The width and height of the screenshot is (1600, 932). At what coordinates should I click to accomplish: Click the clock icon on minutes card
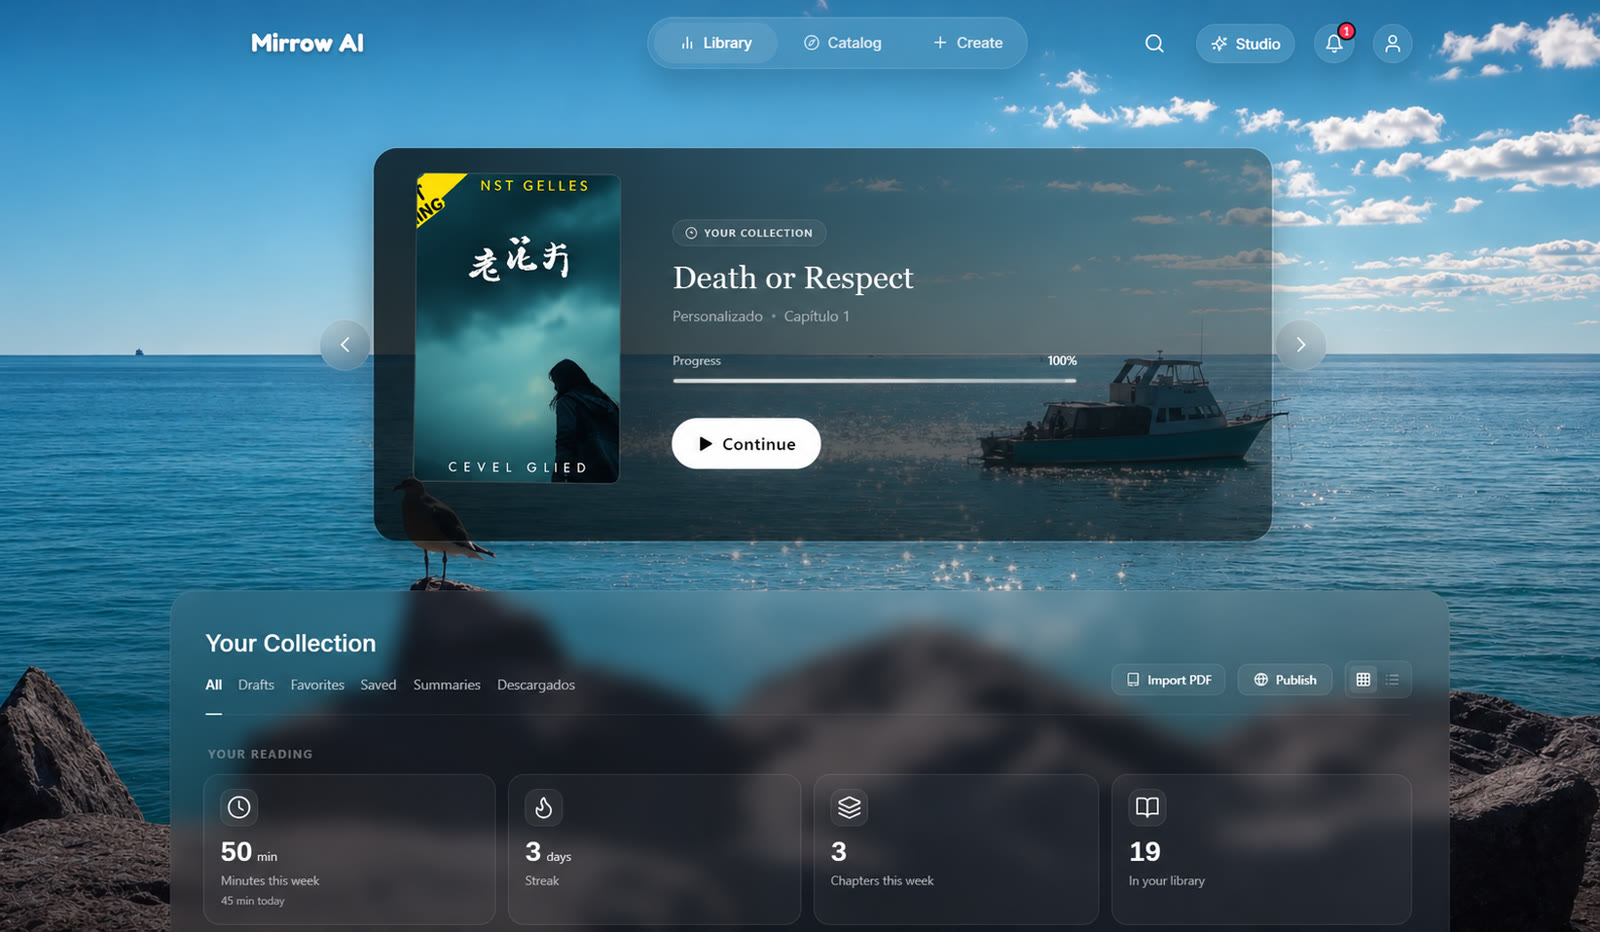(239, 807)
